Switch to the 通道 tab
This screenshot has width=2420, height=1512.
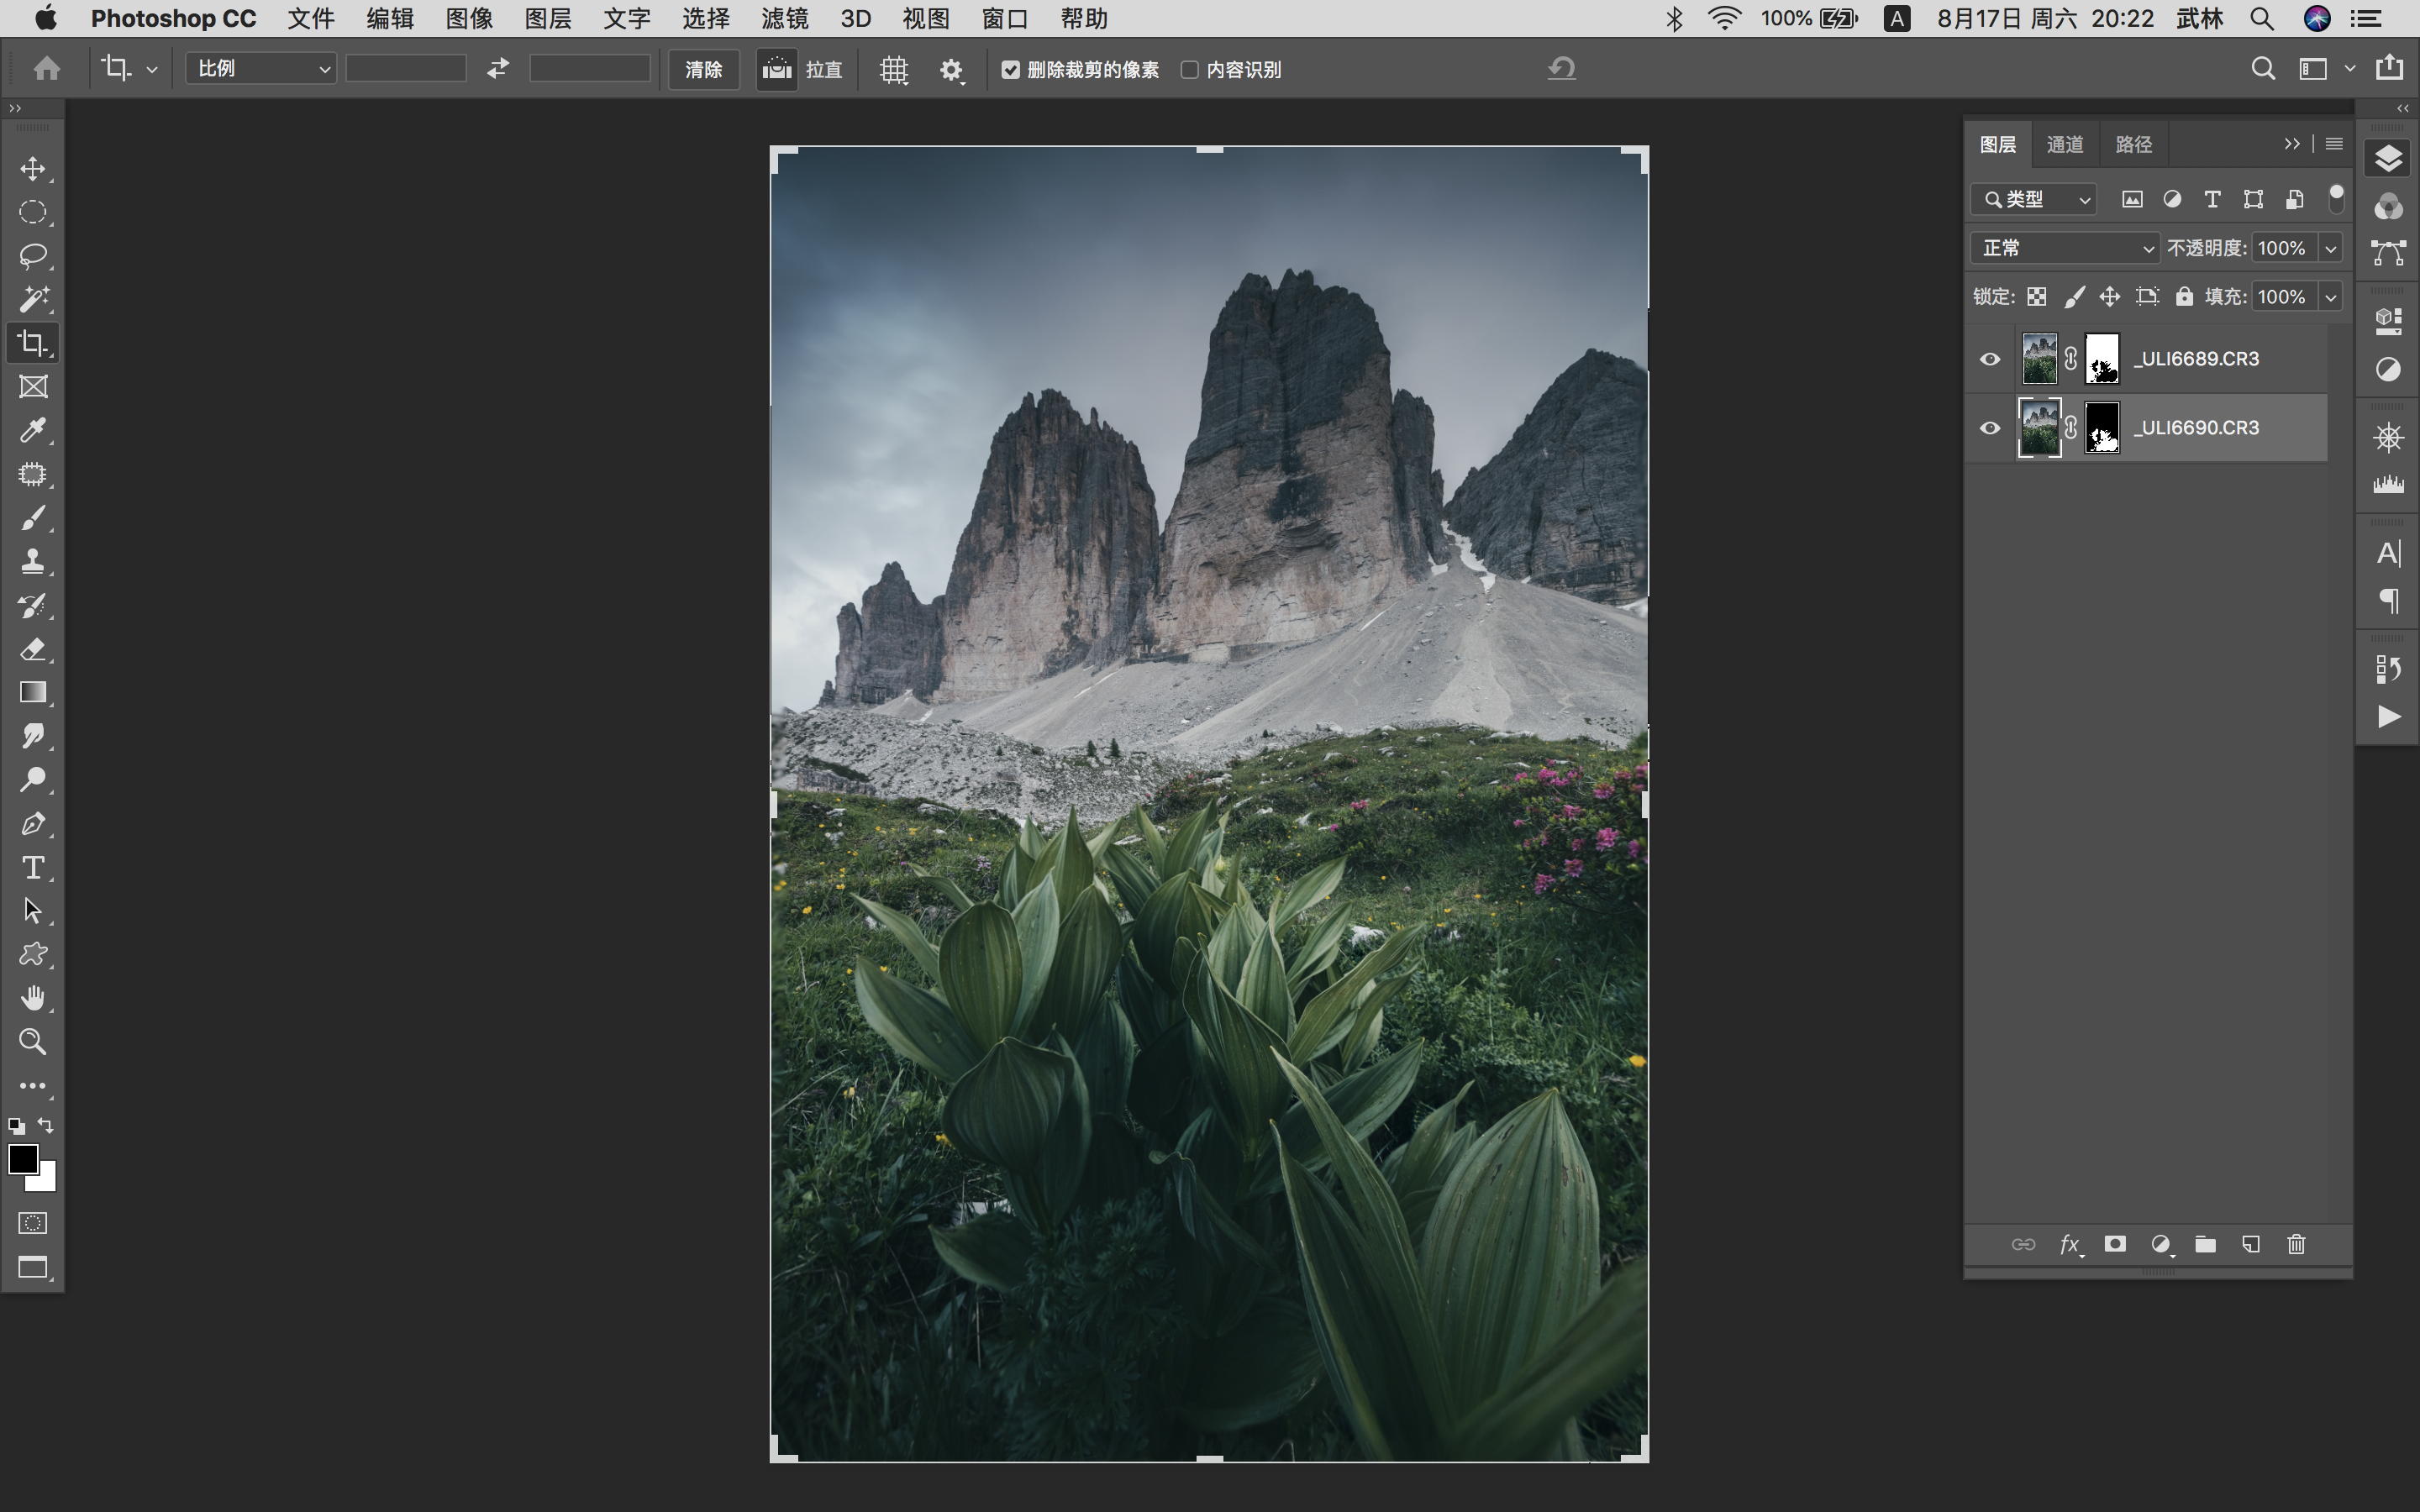click(2064, 145)
